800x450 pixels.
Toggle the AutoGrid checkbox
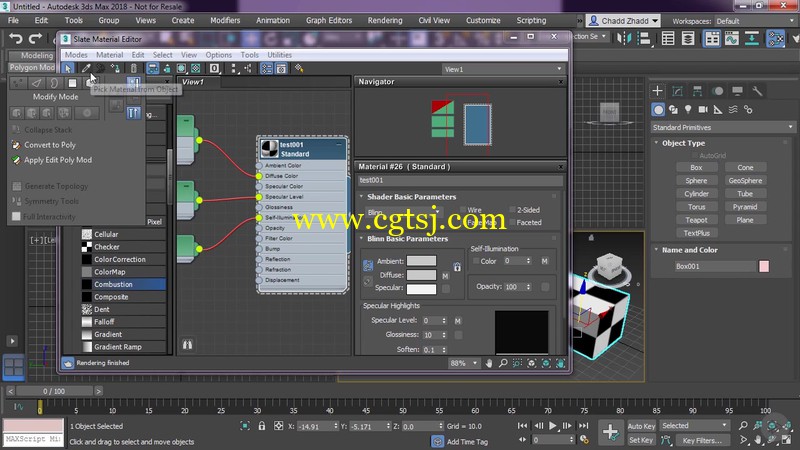tap(694, 155)
